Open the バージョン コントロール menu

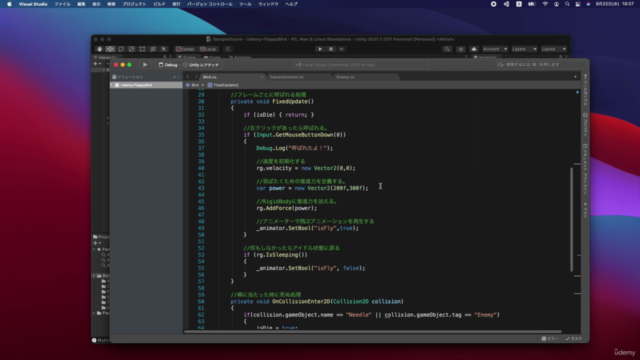point(209,4)
